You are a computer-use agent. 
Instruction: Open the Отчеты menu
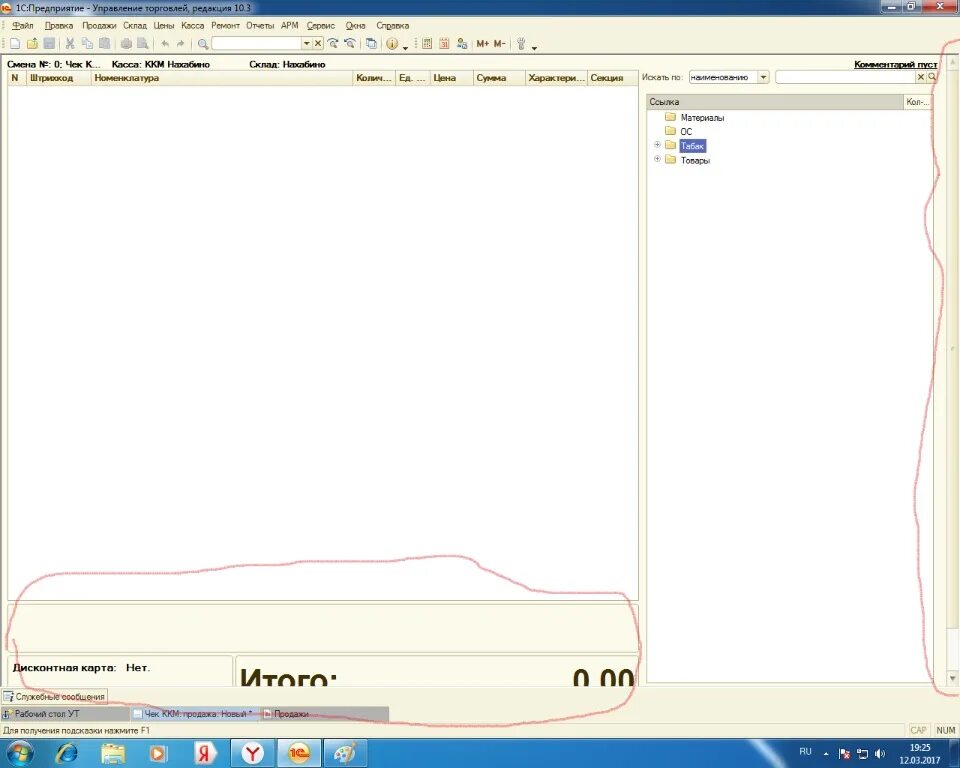coord(260,26)
